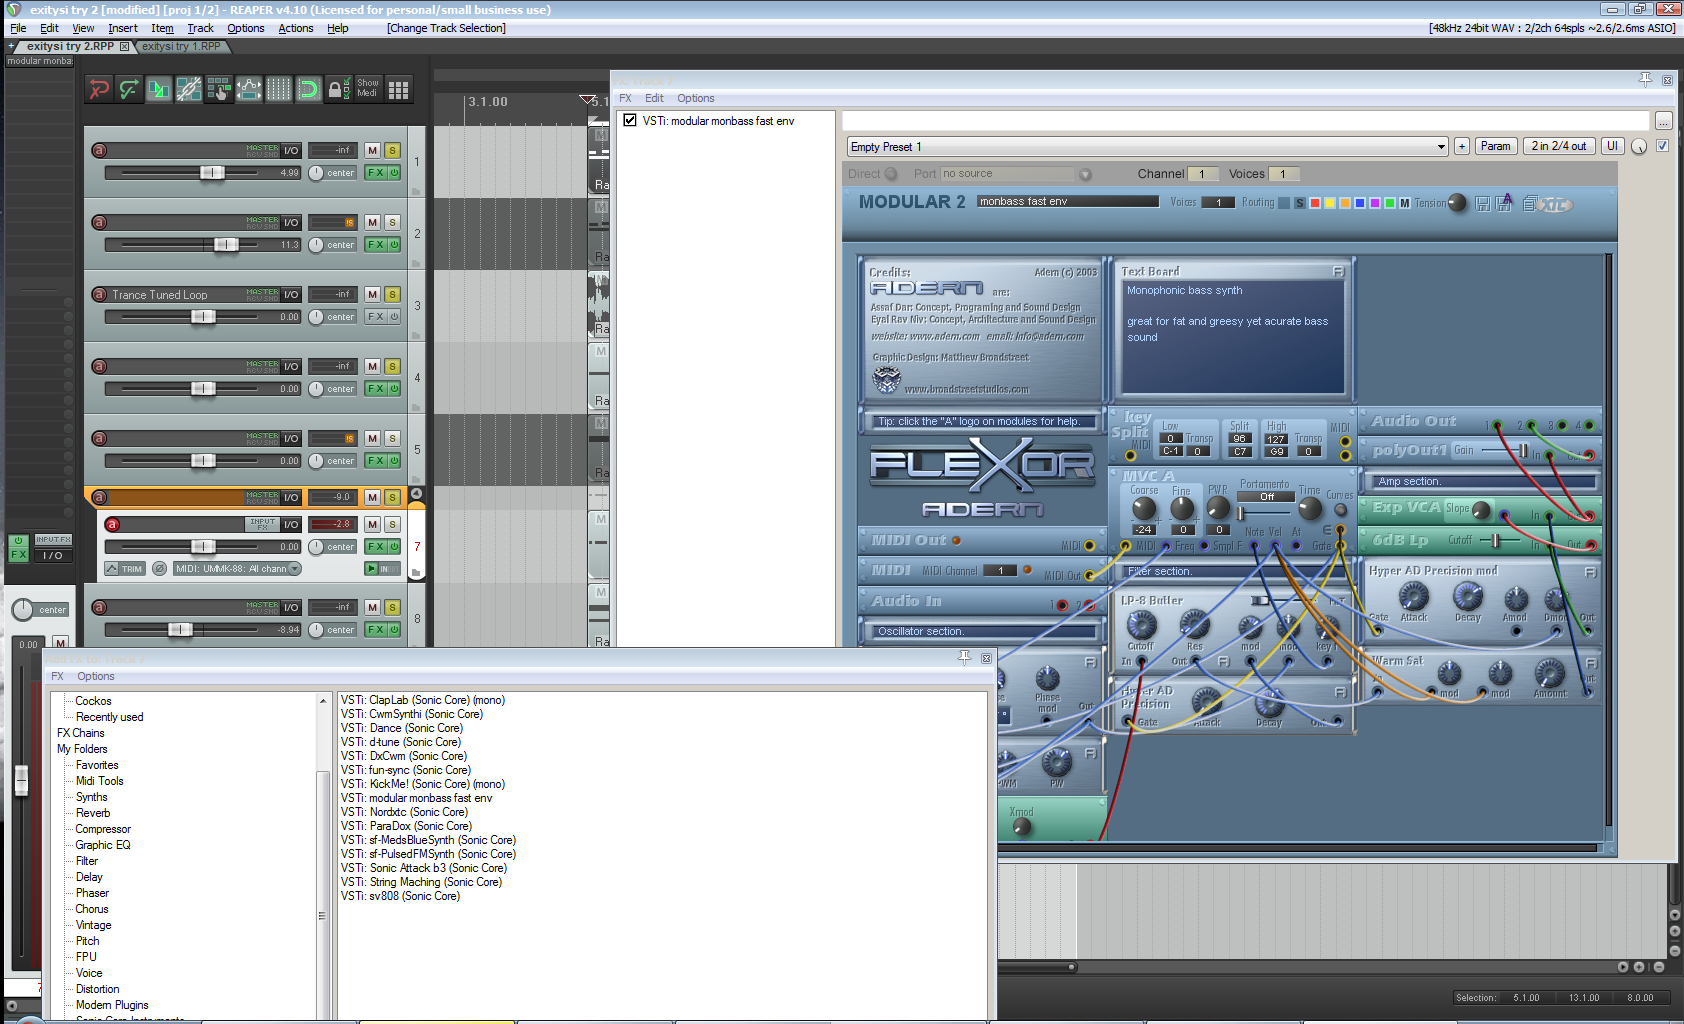Viewport: 1684px width, 1024px height.
Task: Mute track 1
Action: click(x=372, y=150)
